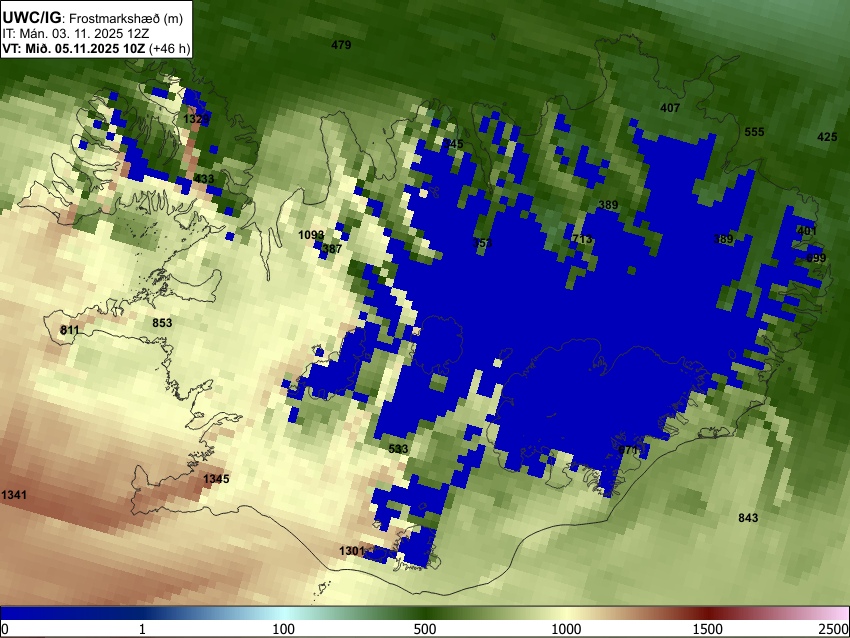850x638 pixels.
Task: Select the 407 value label
Action: point(670,108)
